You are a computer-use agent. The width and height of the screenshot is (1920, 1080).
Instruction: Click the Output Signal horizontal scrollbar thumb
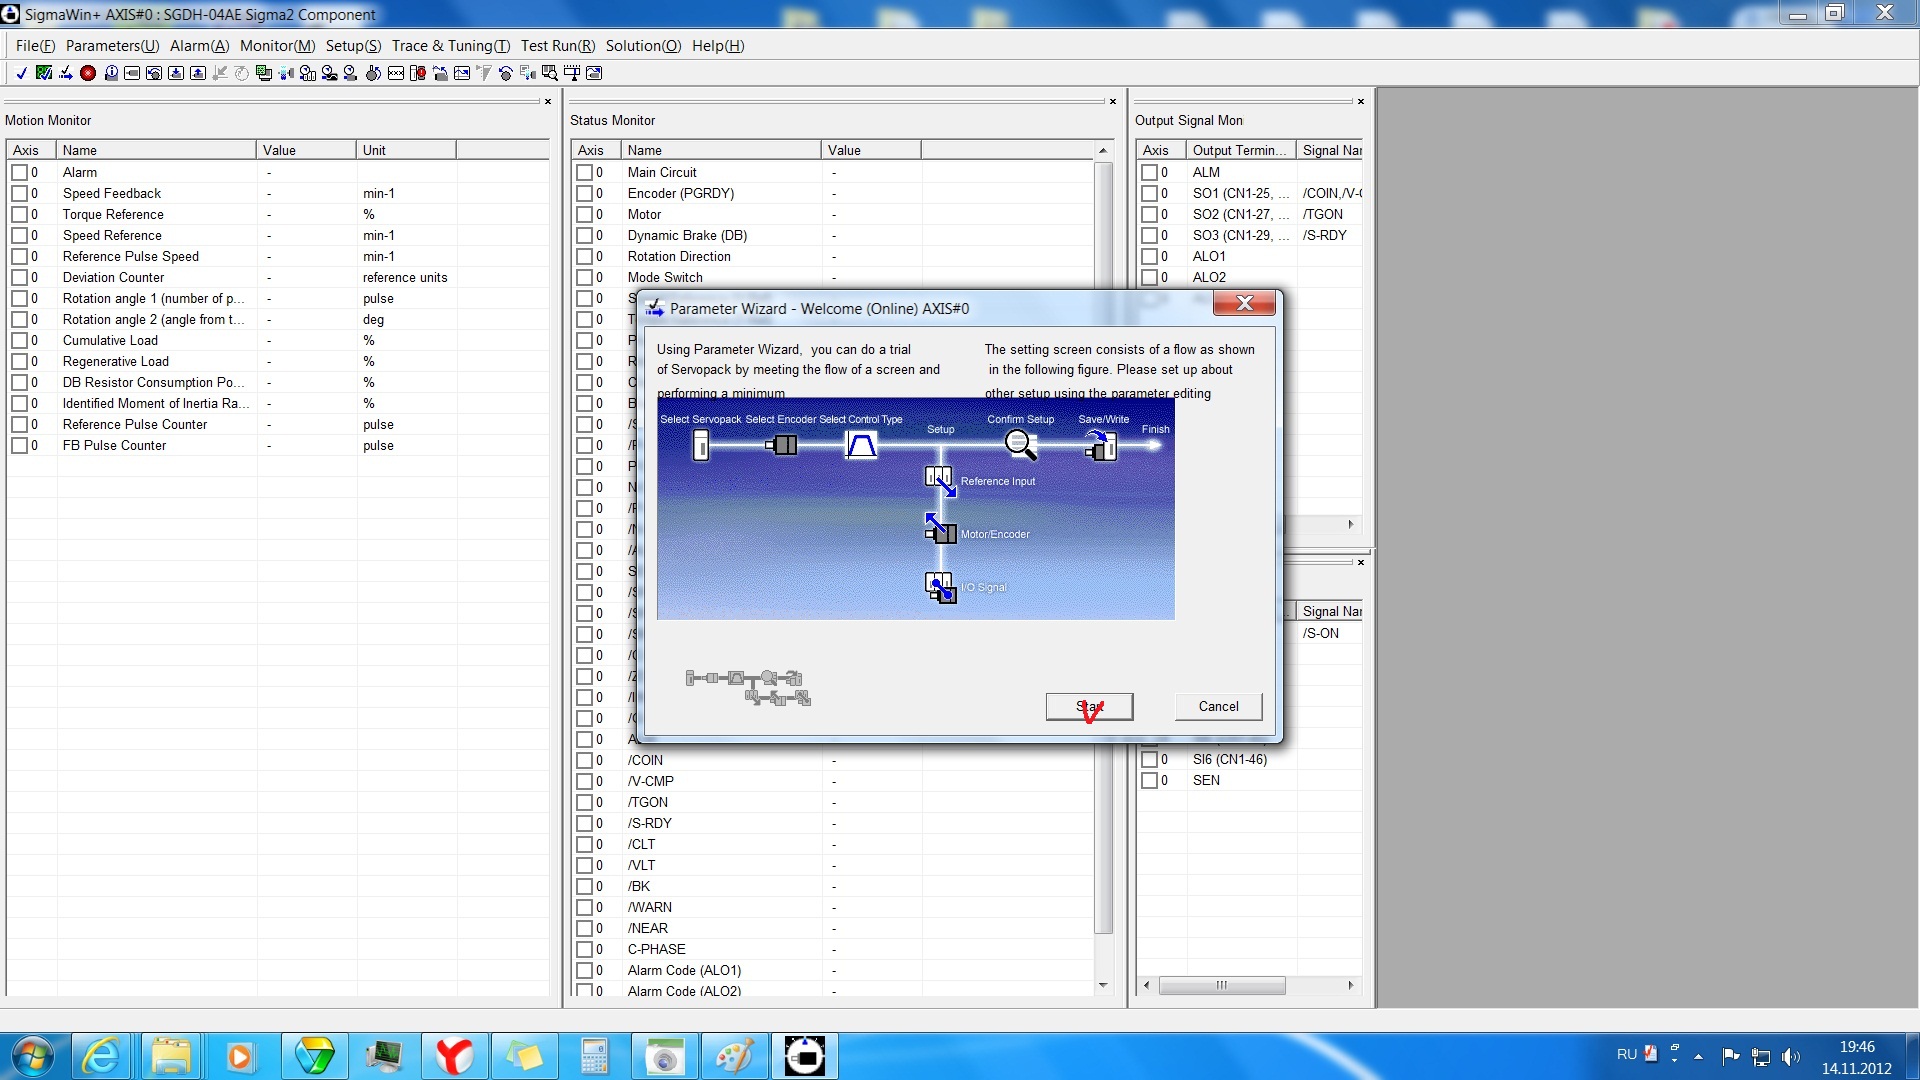pyautogui.click(x=1221, y=985)
